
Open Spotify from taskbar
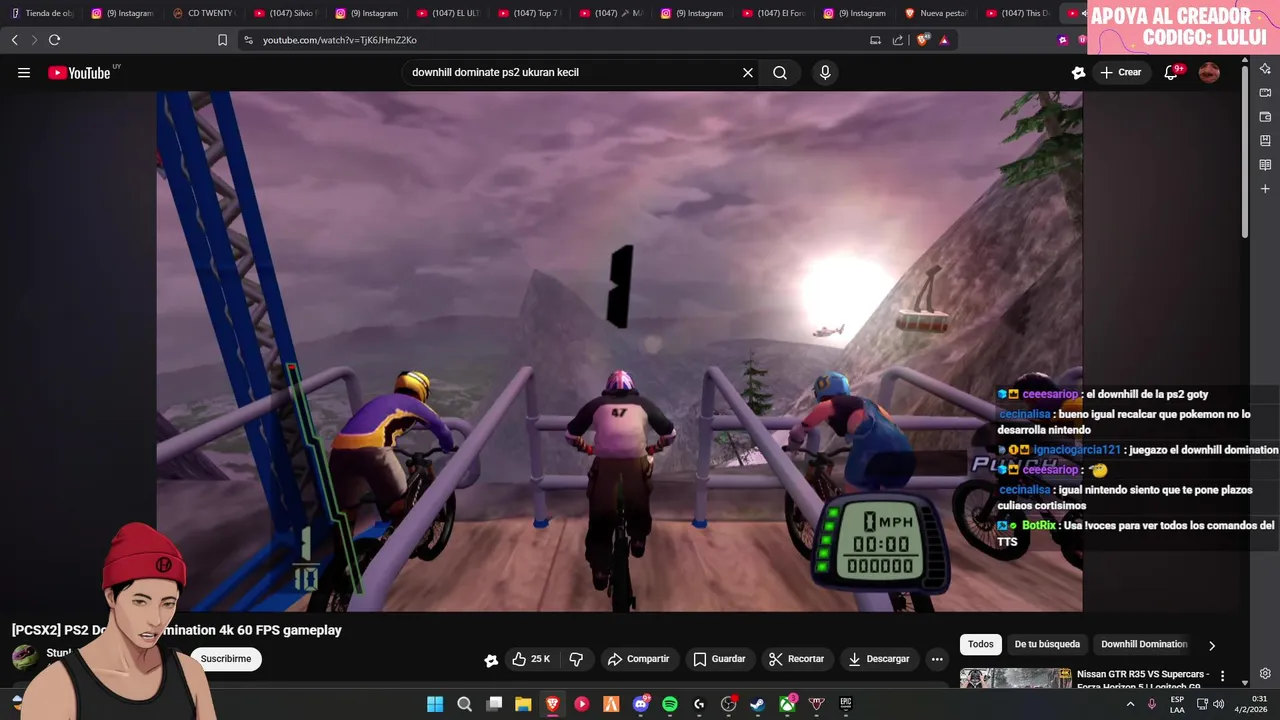(x=670, y=704)
